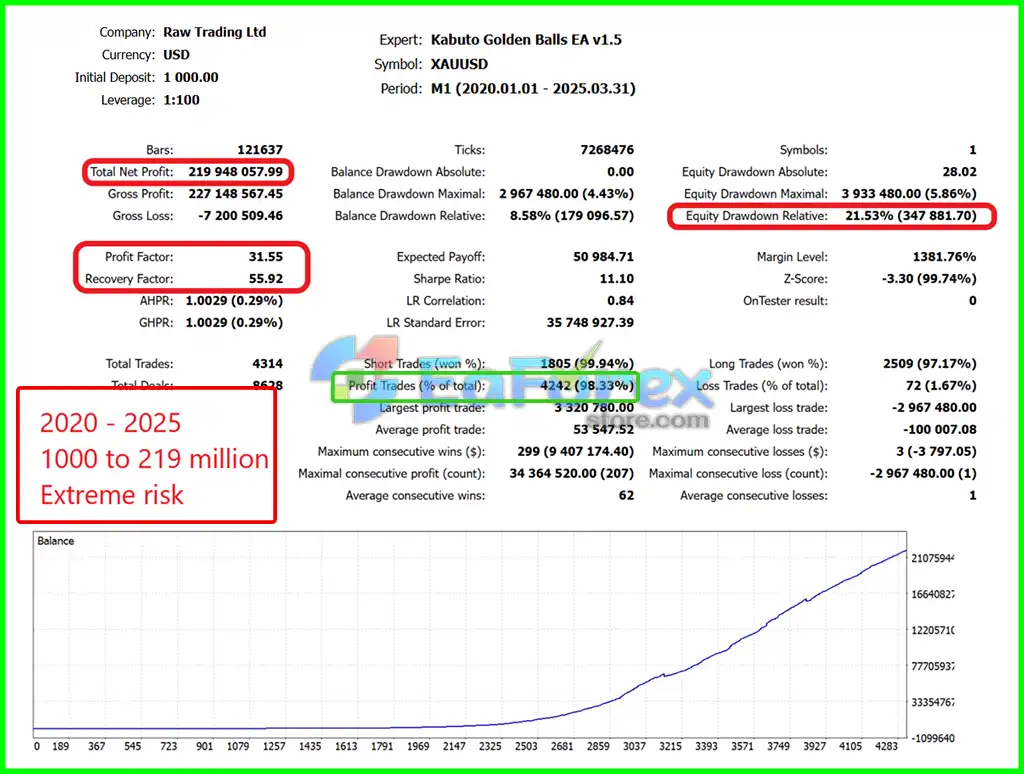Click long trades value "2509 (97.17%)"
Viewport: 1024px width, 774px height.
click(x=930, y=364)
